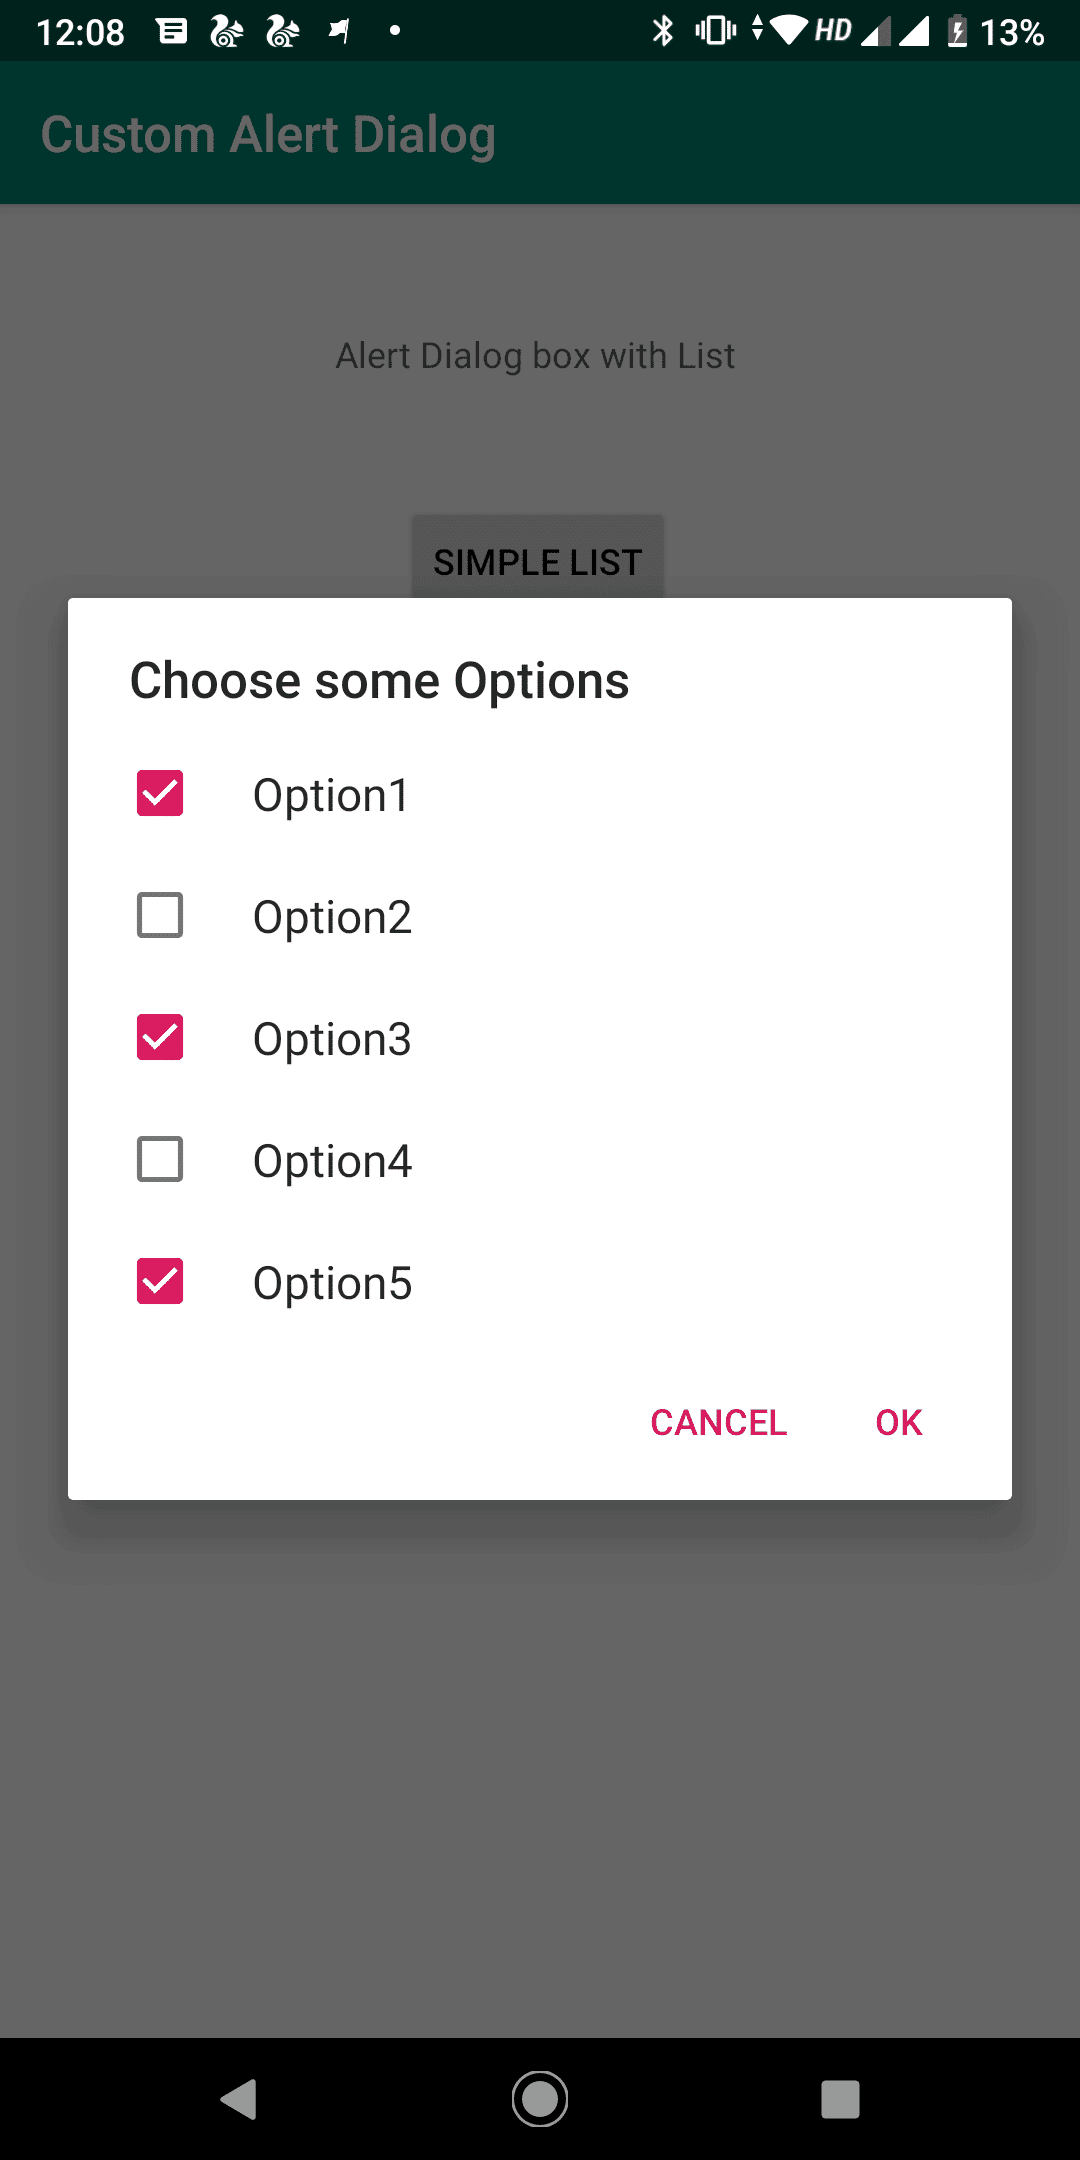Uncheck Option3 in the dialog
The width and height of the screenshot is (1080, 2160).
tap(159, 1037)
